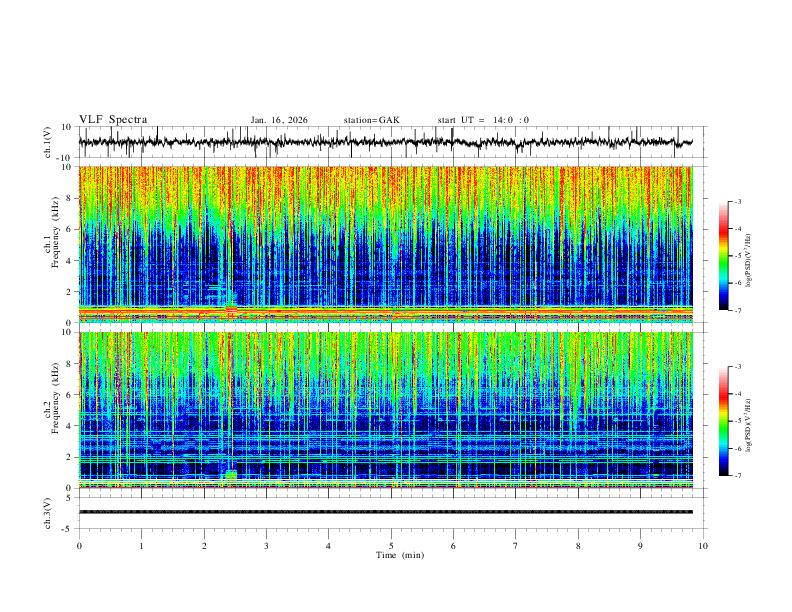Click the upper PSD color bar
The width and height of the screenshot is (792, 612).
click(x=723, y=255)
